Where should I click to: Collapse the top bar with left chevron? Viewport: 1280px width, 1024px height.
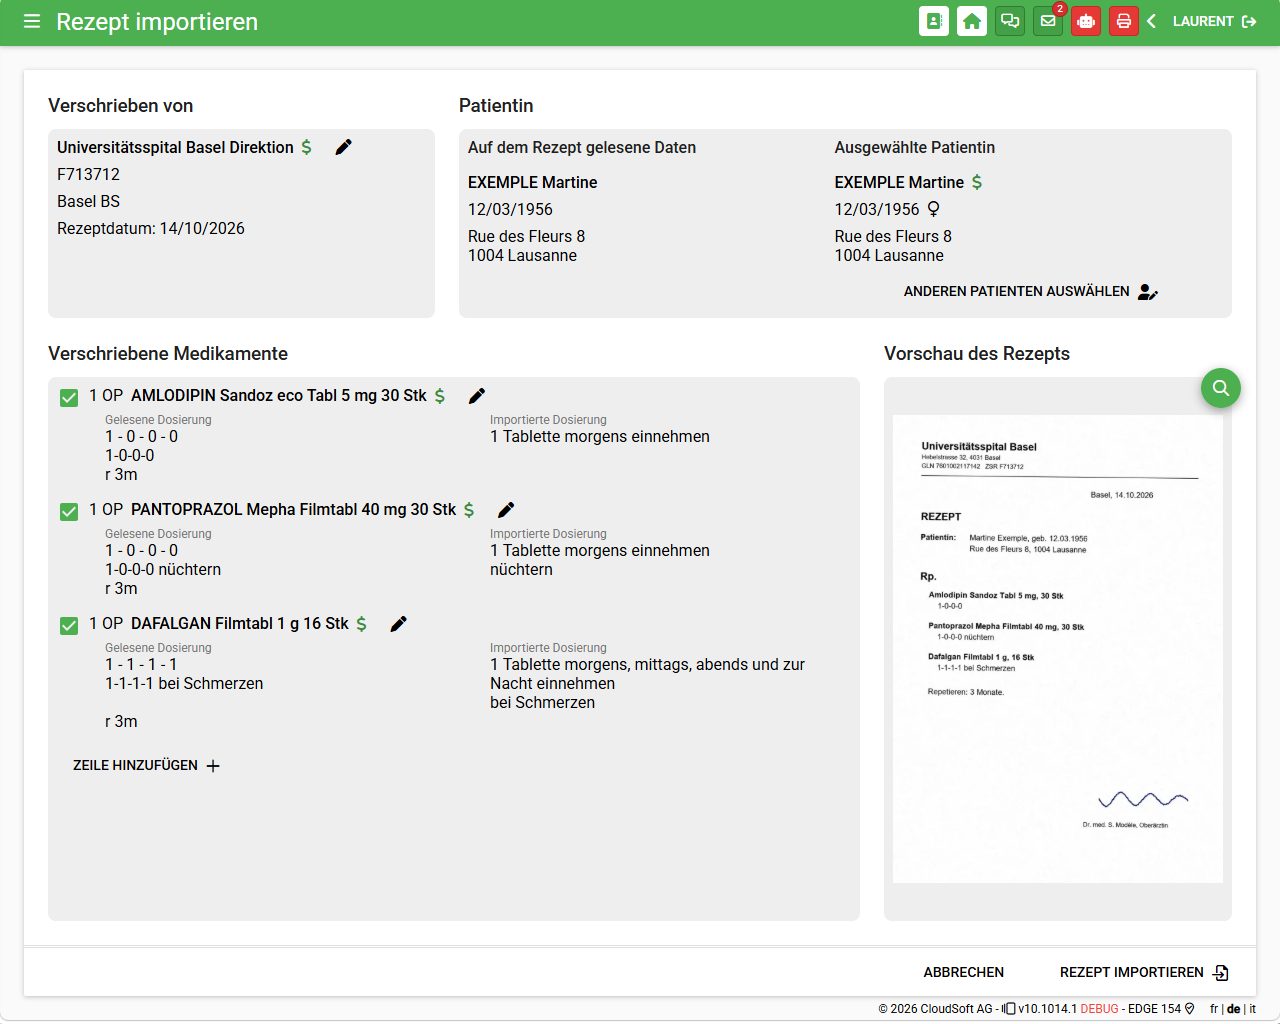pos(1152,21)
